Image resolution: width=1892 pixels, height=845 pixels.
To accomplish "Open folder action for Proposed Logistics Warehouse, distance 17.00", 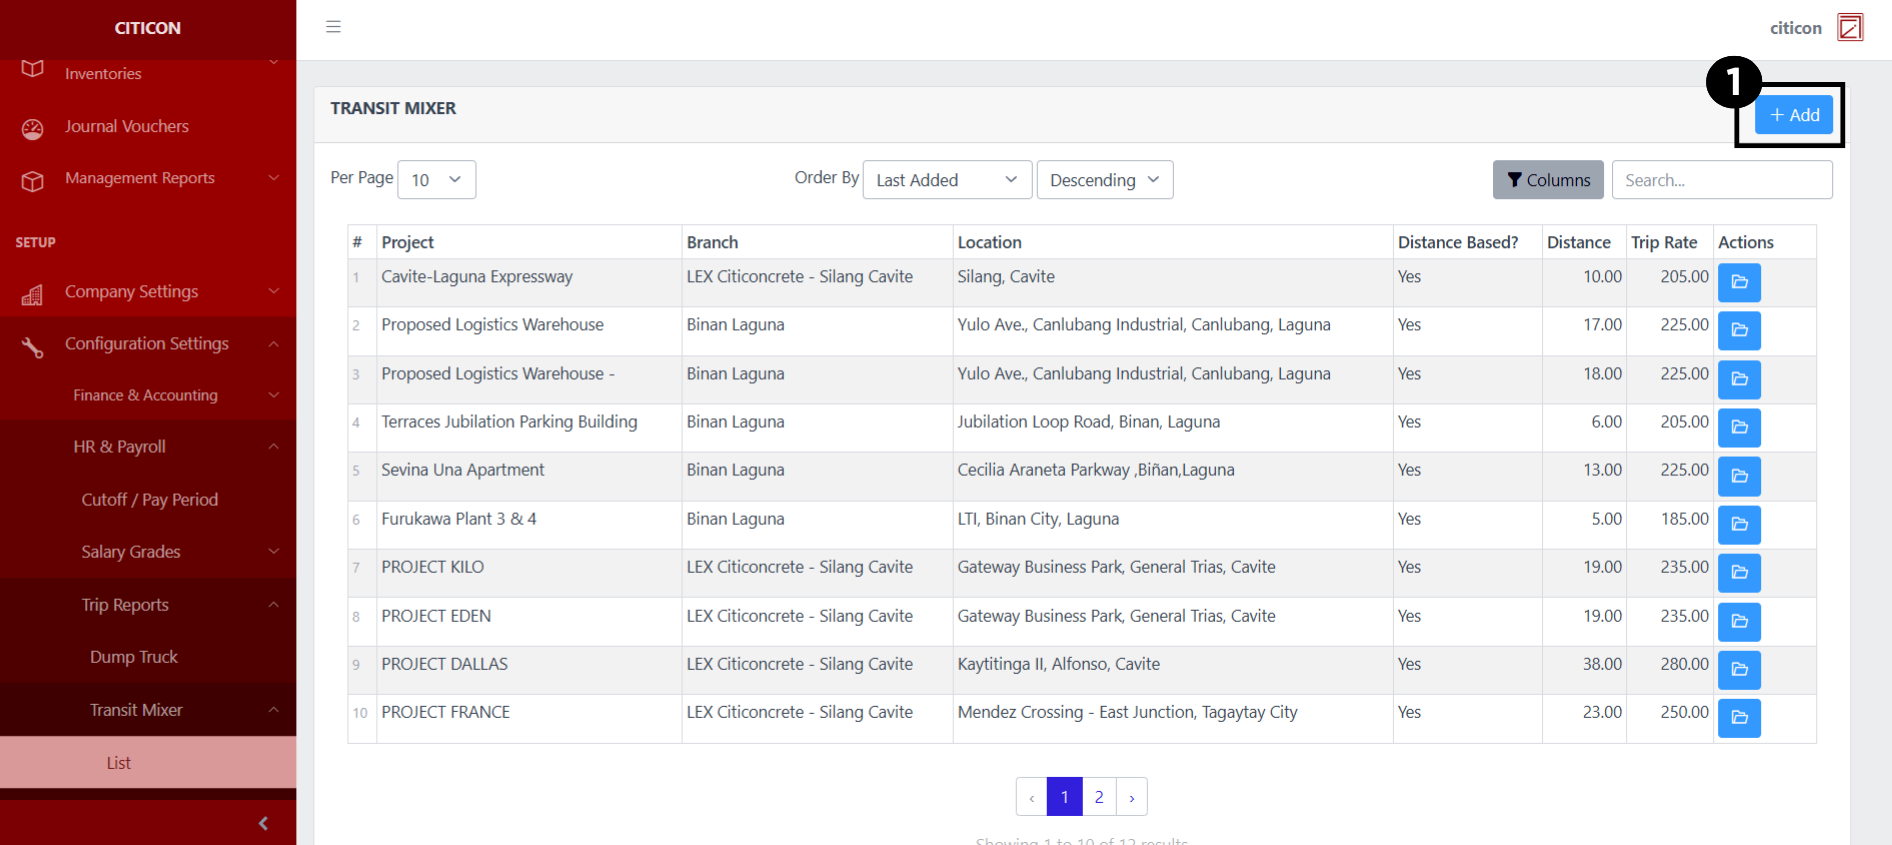I will pos(1739,330).
